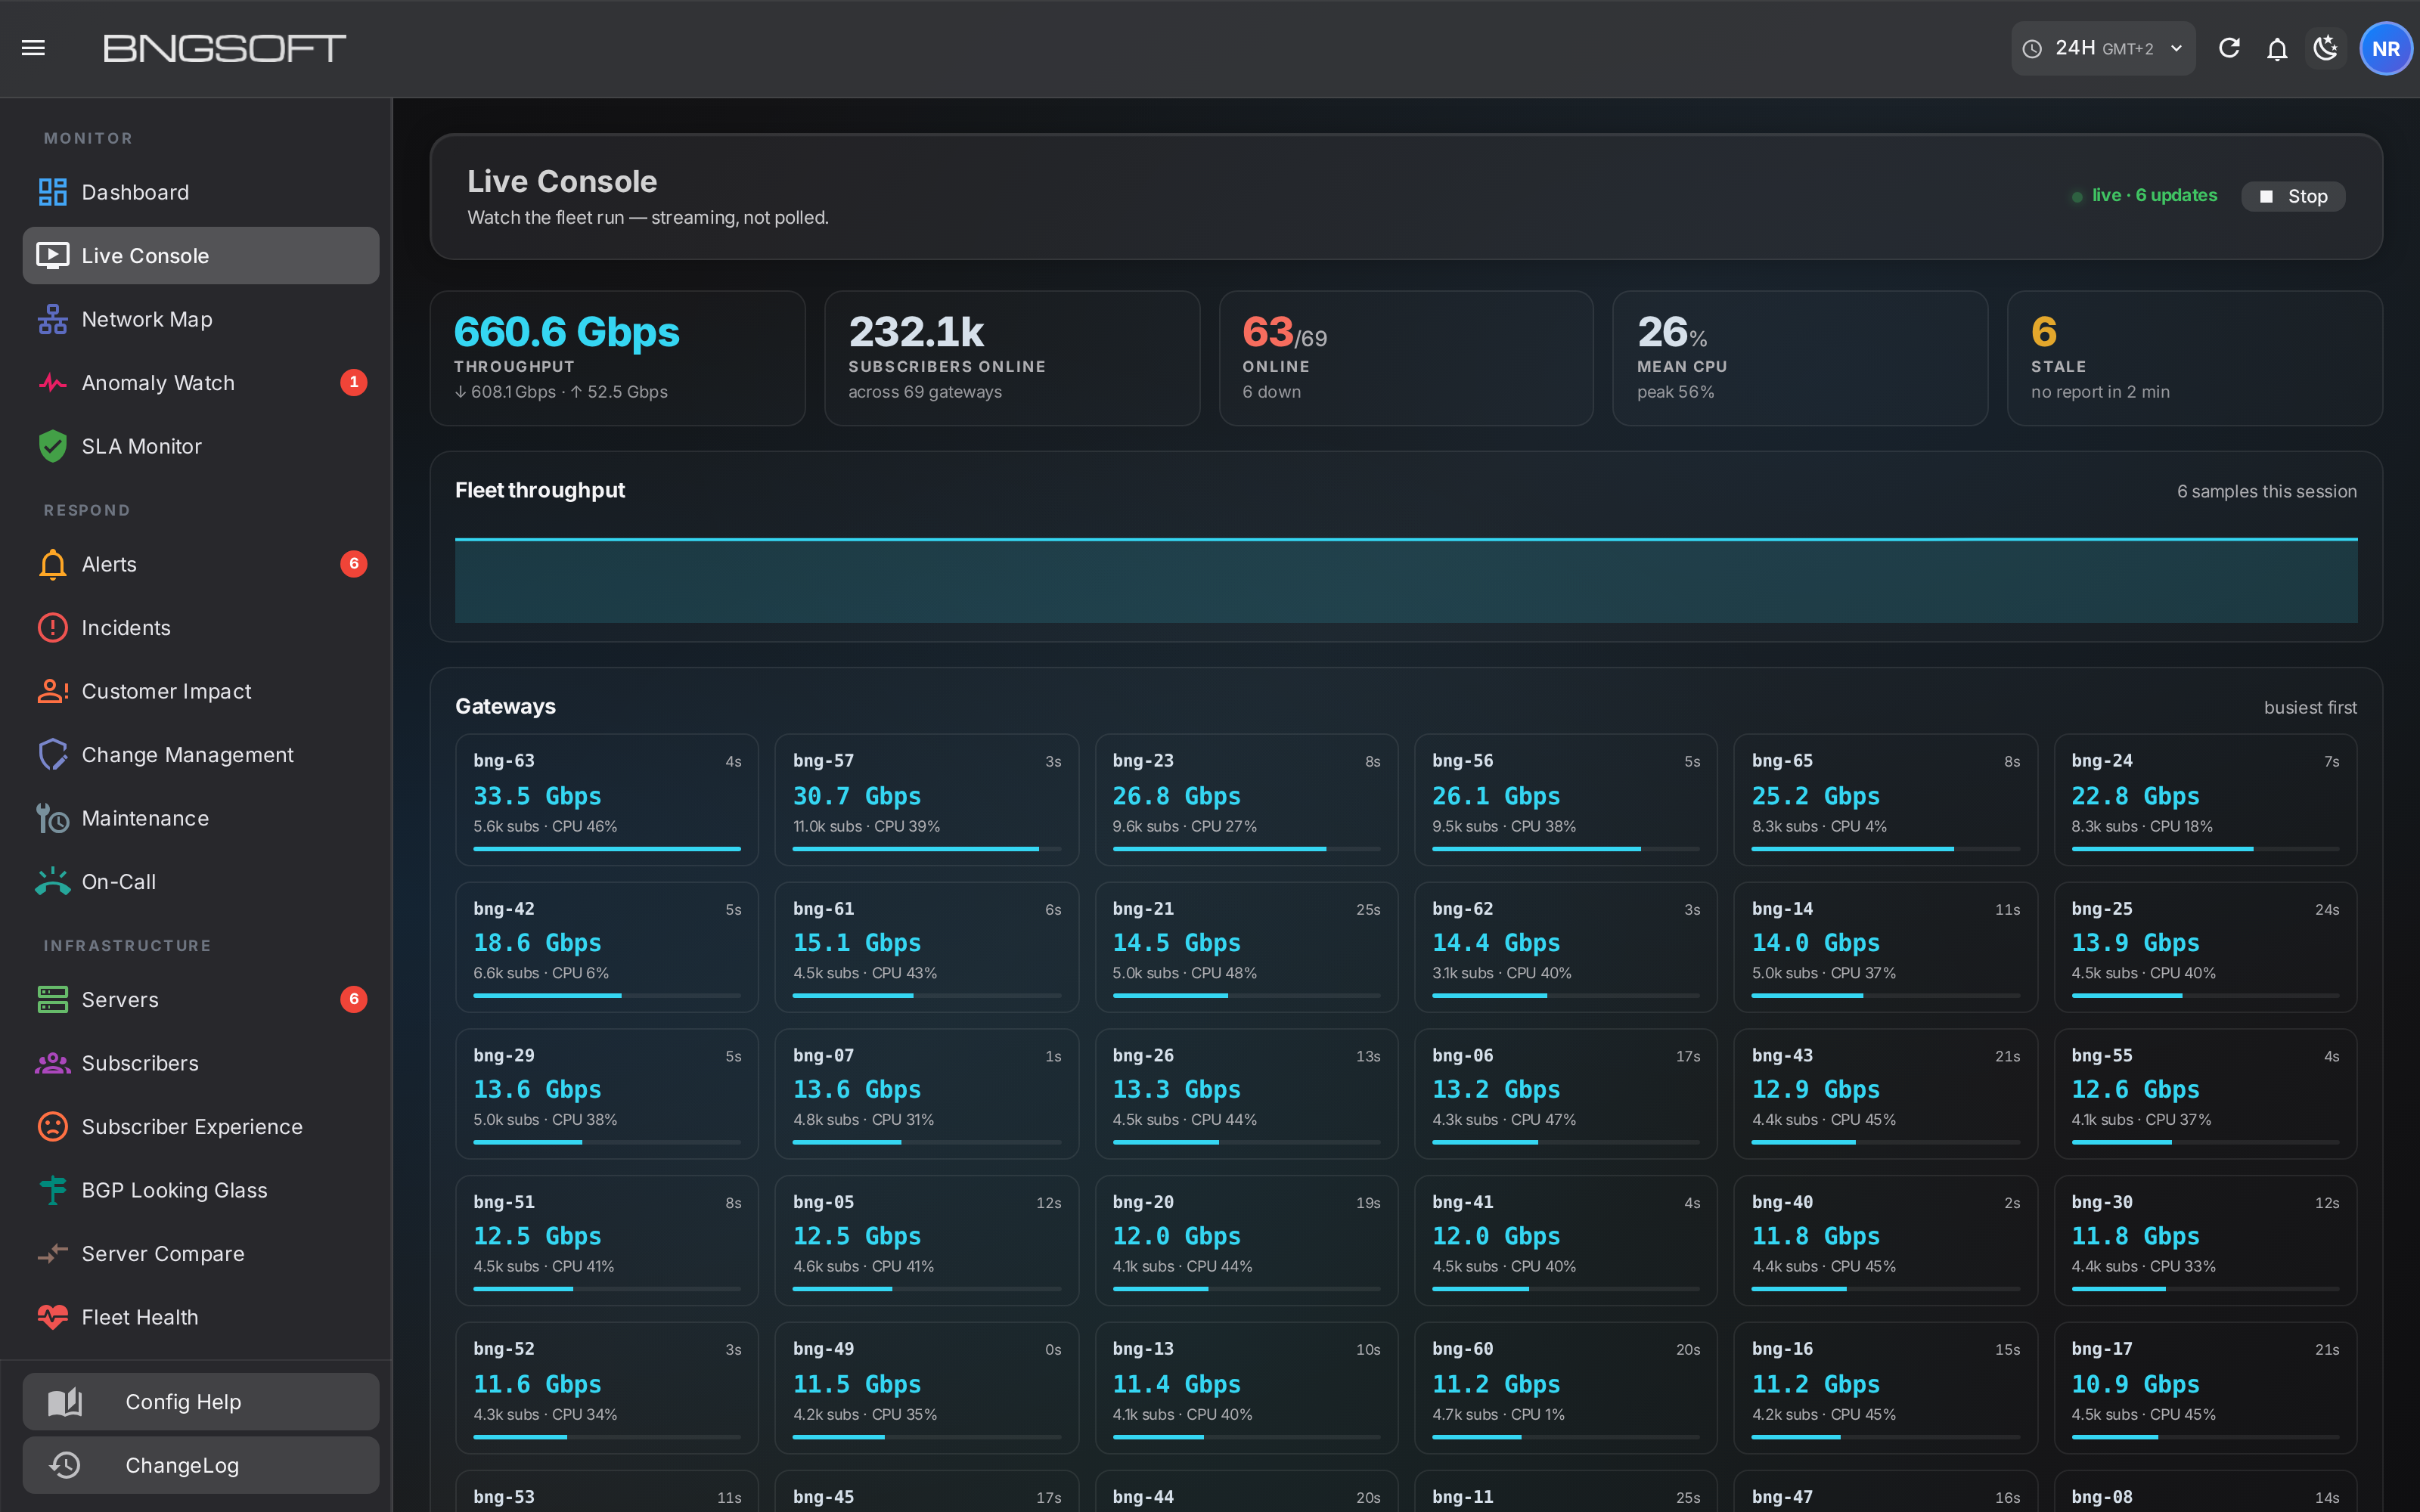Click "12.9 Gbps" on bng-43 card

(x=1816, y=1090)
